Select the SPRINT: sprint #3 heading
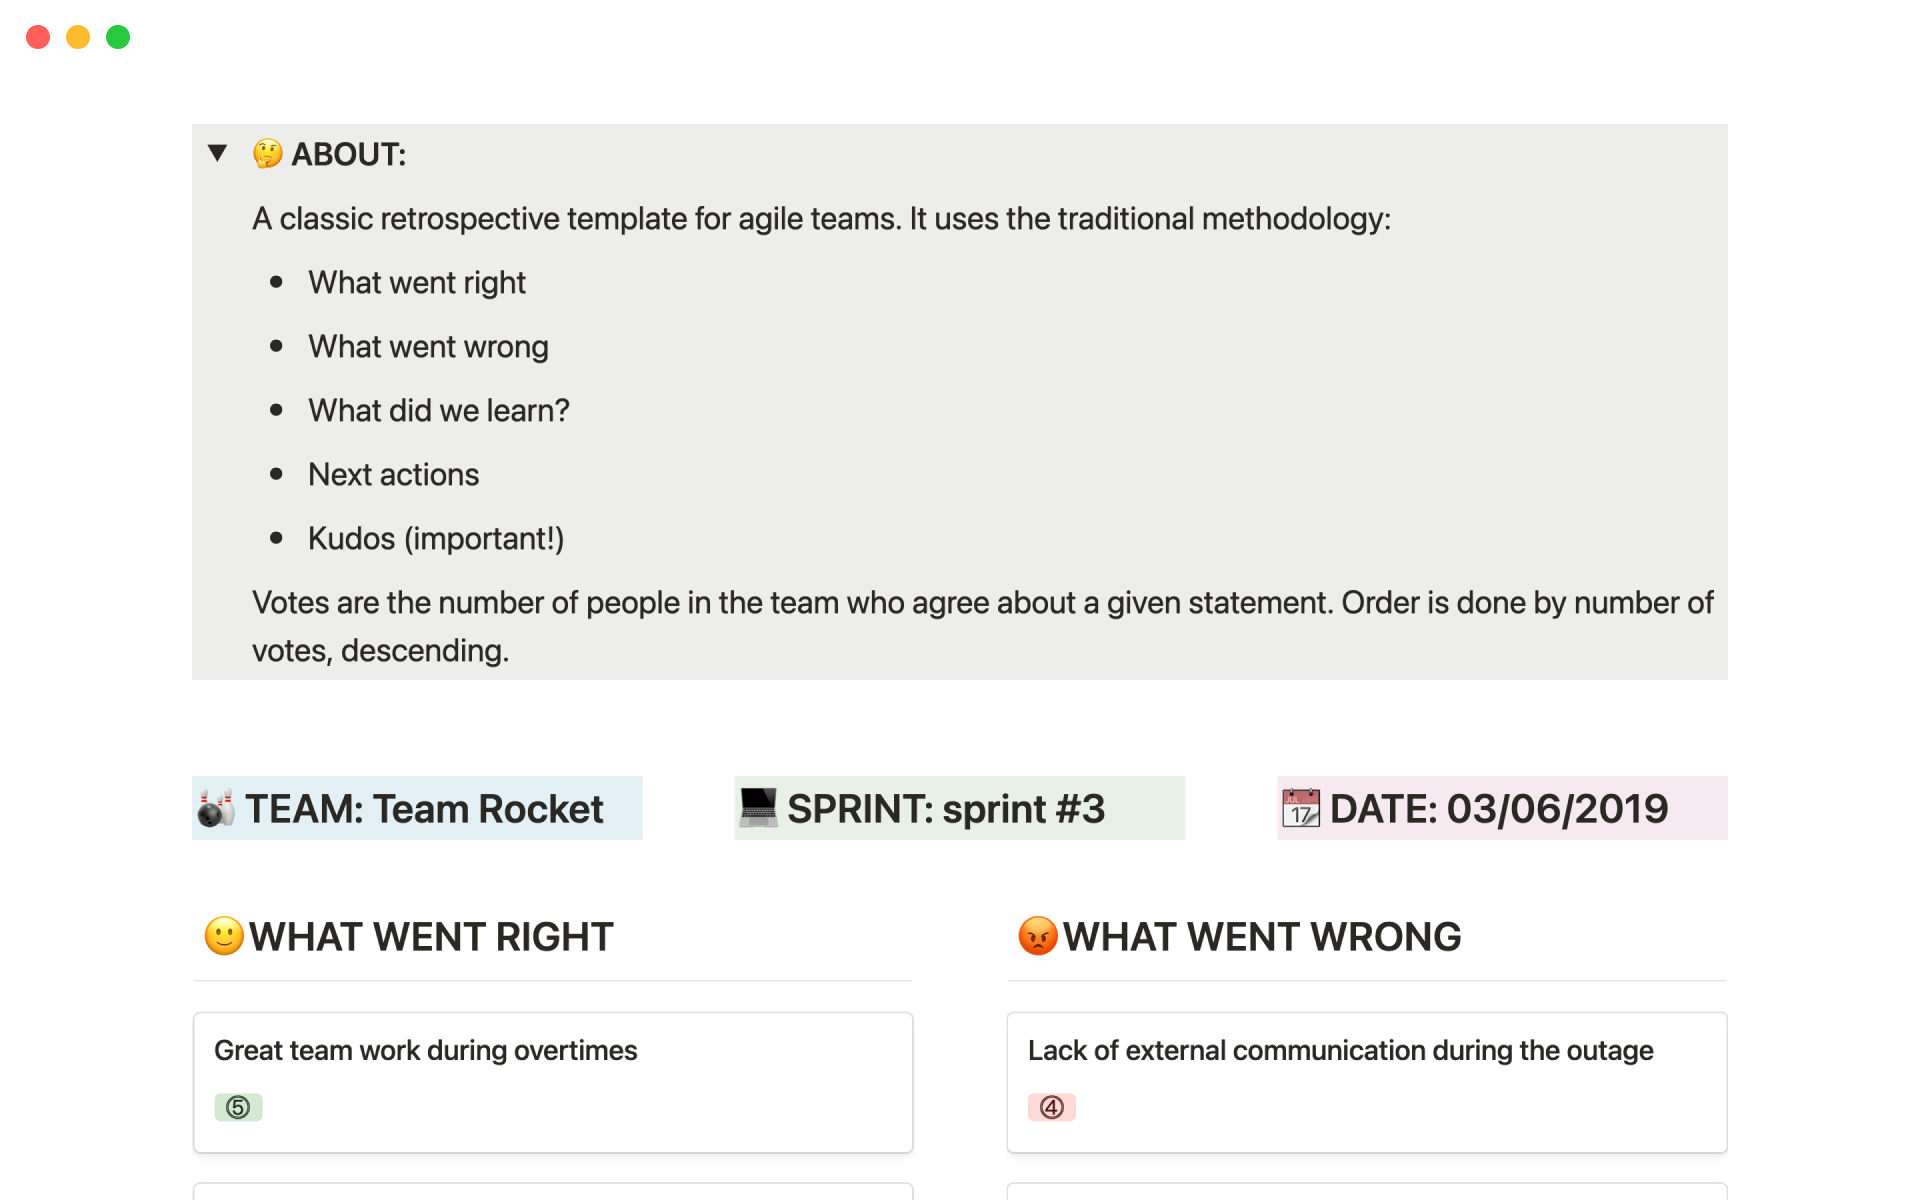The width and height of the screenshot is (1920, 1200). [946, 809]
